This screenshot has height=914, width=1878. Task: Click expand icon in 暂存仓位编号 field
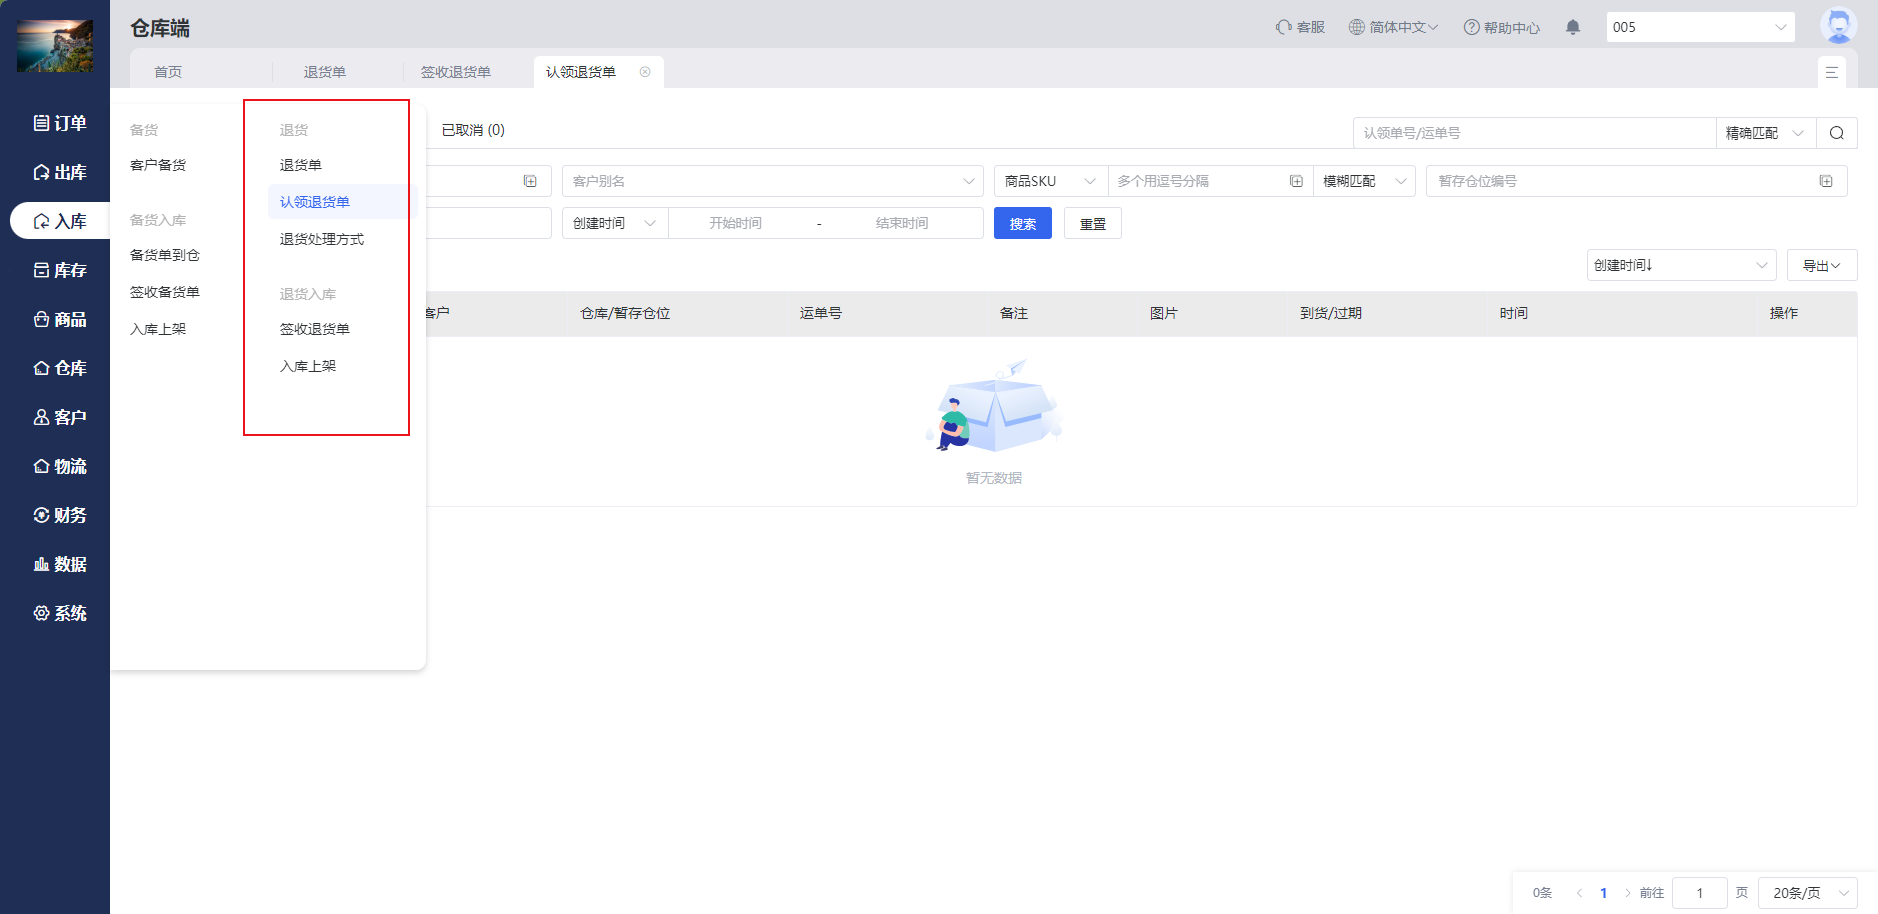1825,181
